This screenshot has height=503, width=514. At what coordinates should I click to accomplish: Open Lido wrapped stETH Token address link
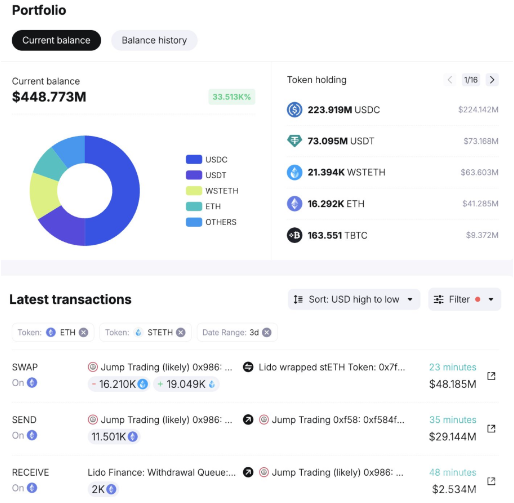332,367
